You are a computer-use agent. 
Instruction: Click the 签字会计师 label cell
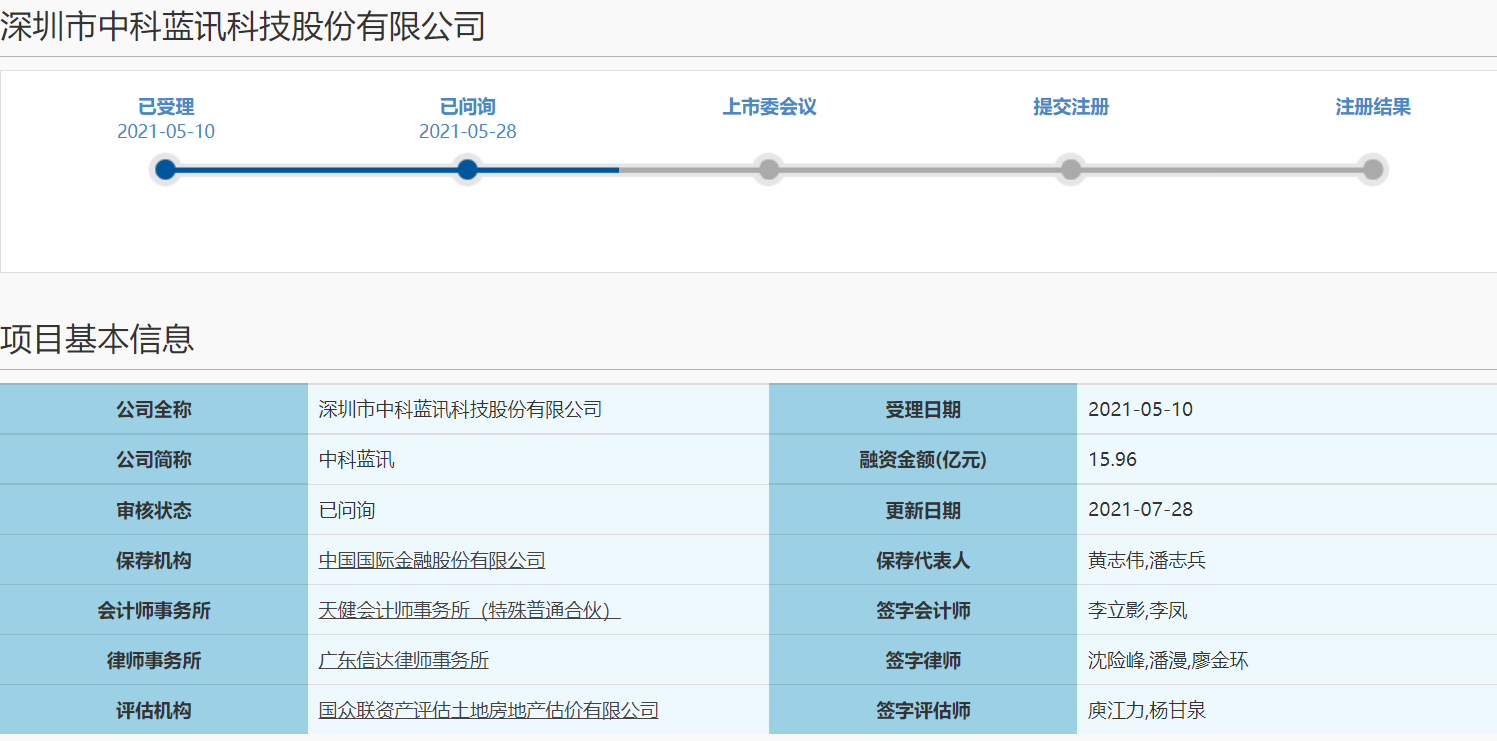tap(923, 610)
